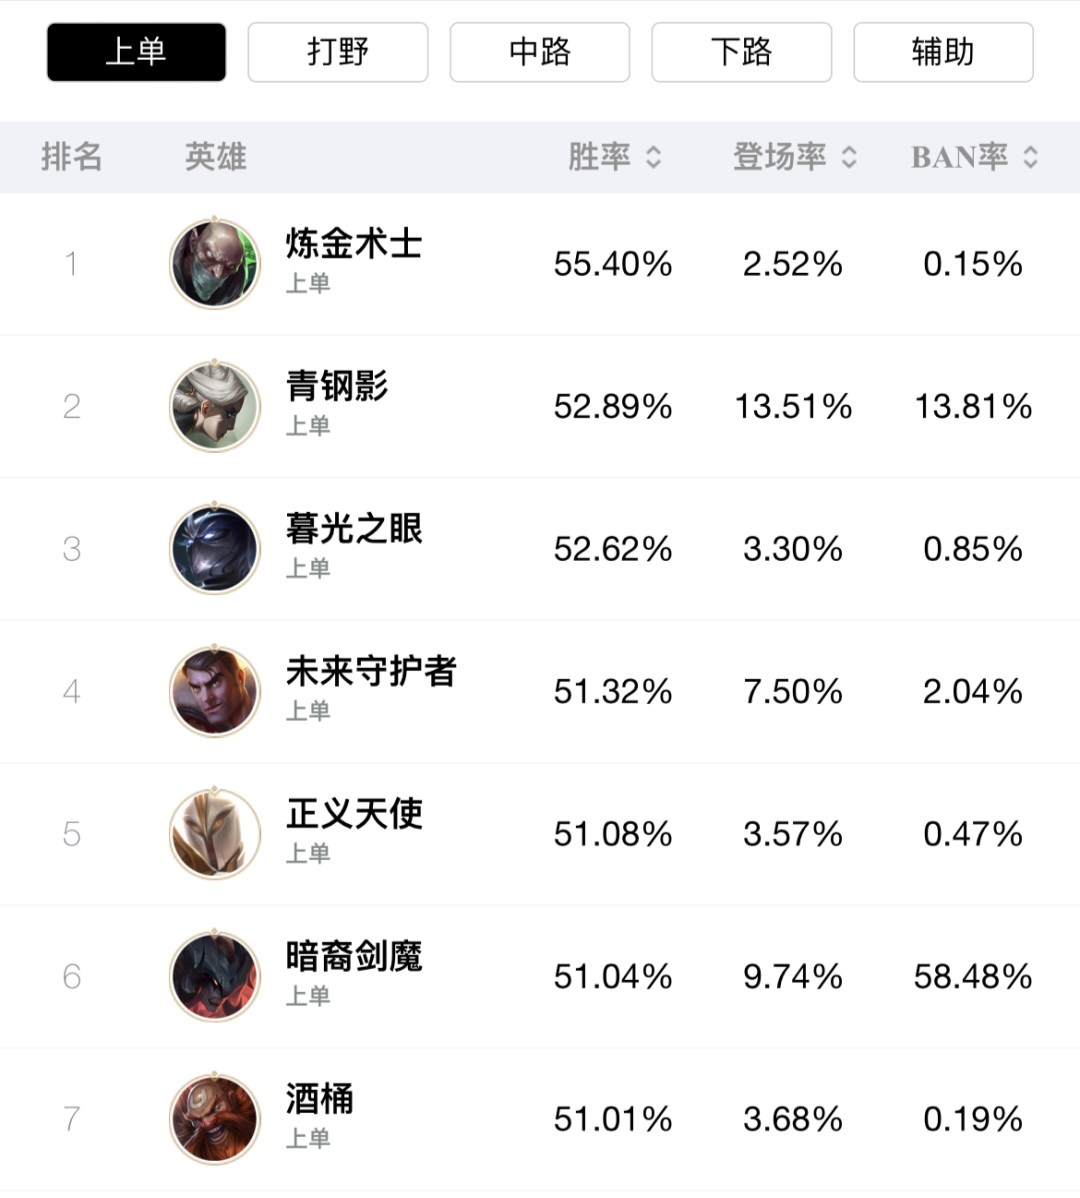Open 未来守护者 champion avatar
The width and height of the screenshot is (1080, 1198).
coord(215,691)
